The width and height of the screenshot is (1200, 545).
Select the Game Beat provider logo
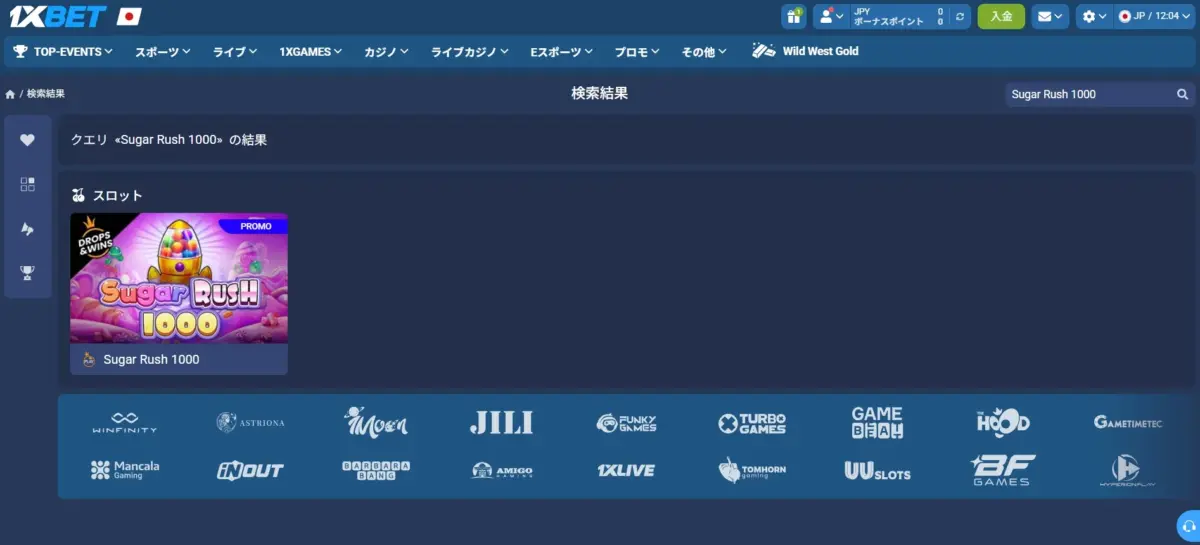coord(877,422)
